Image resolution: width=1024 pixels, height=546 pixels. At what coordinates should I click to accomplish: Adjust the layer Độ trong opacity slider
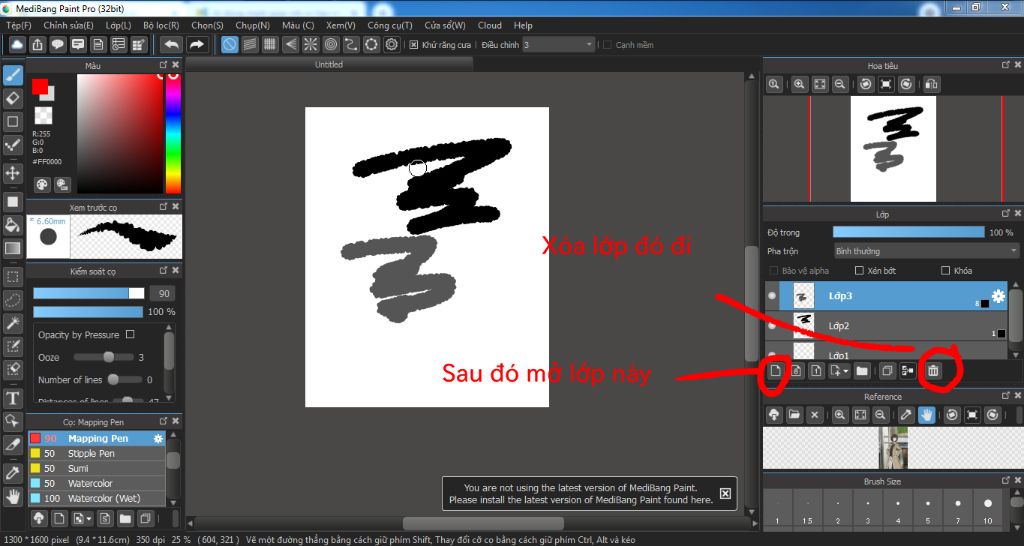click(908, 233)
